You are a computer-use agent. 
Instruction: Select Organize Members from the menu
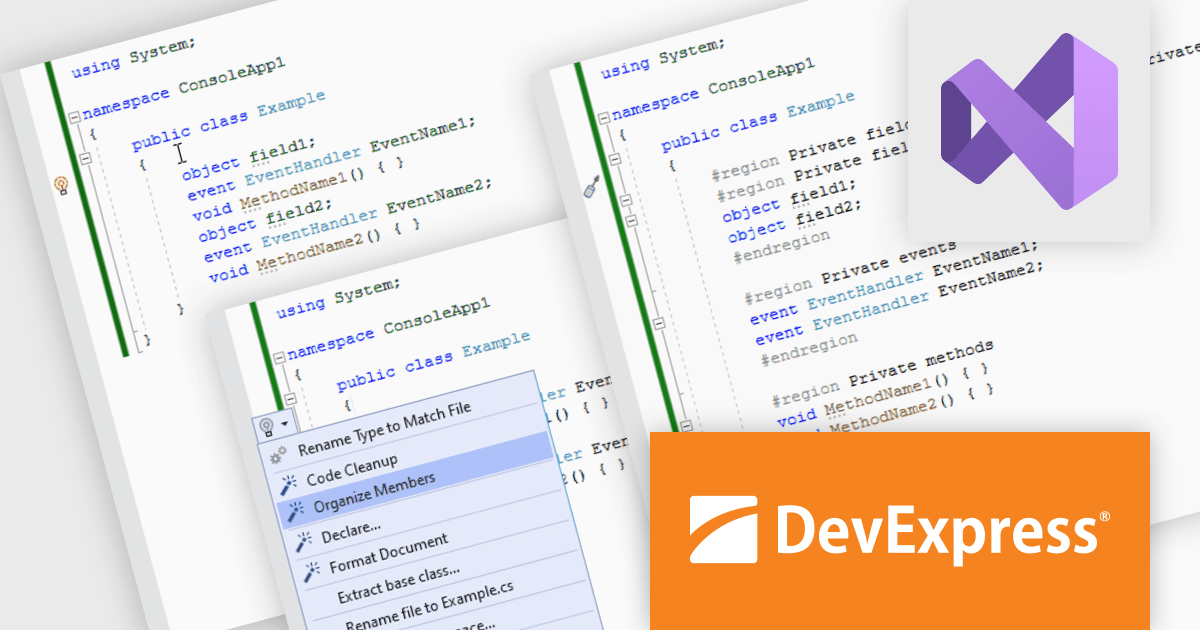374,492
